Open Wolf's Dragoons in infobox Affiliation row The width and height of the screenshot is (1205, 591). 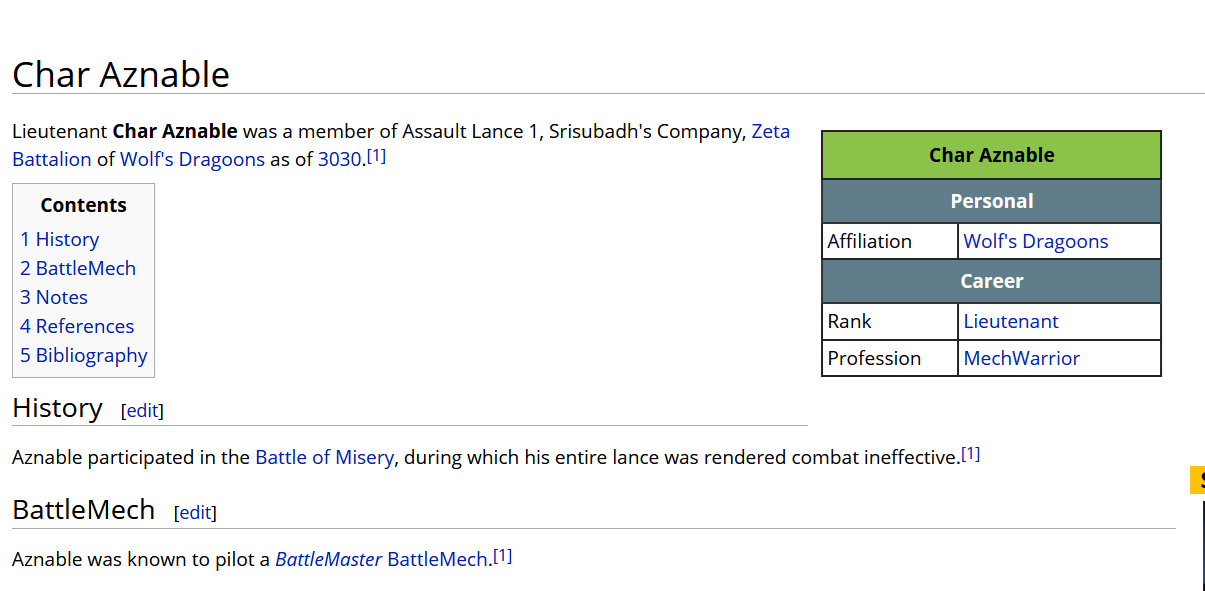(1036, 241)
